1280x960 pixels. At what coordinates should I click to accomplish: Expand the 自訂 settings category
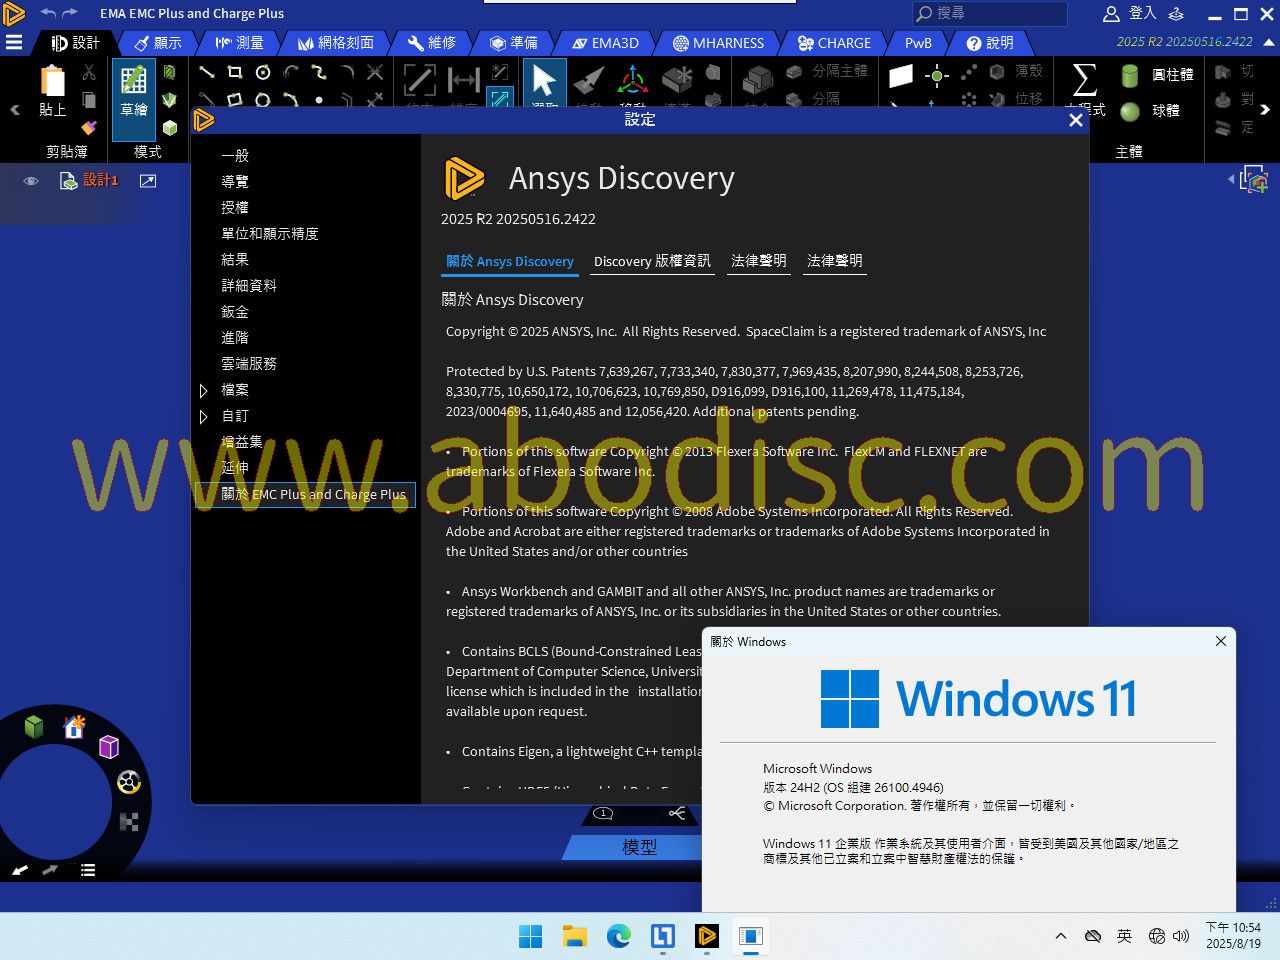tap(203, 416)
